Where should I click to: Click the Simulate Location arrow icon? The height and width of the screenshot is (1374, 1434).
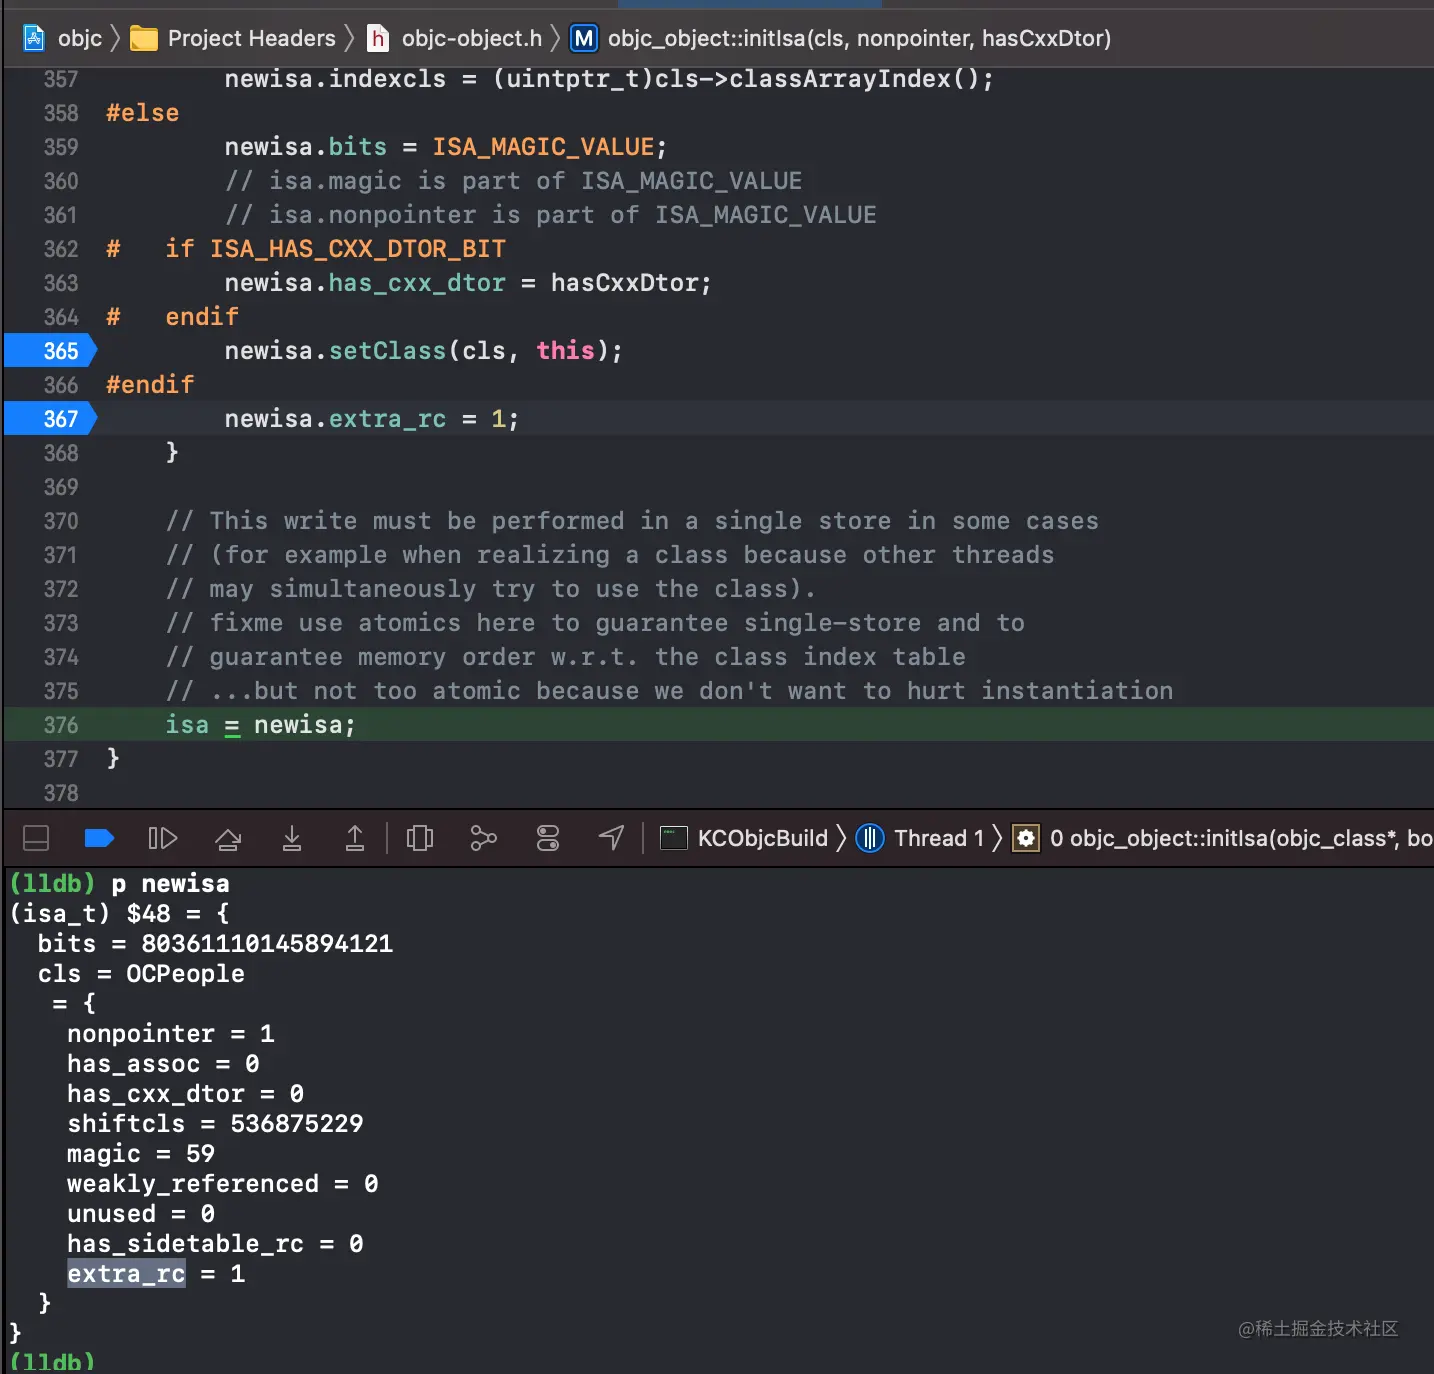[x=611, y=838]
